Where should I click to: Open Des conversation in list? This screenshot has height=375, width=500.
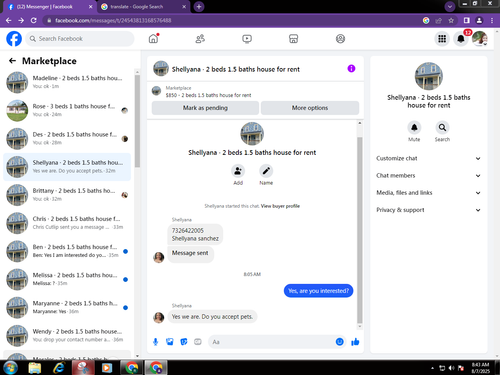tap(67, 138)
